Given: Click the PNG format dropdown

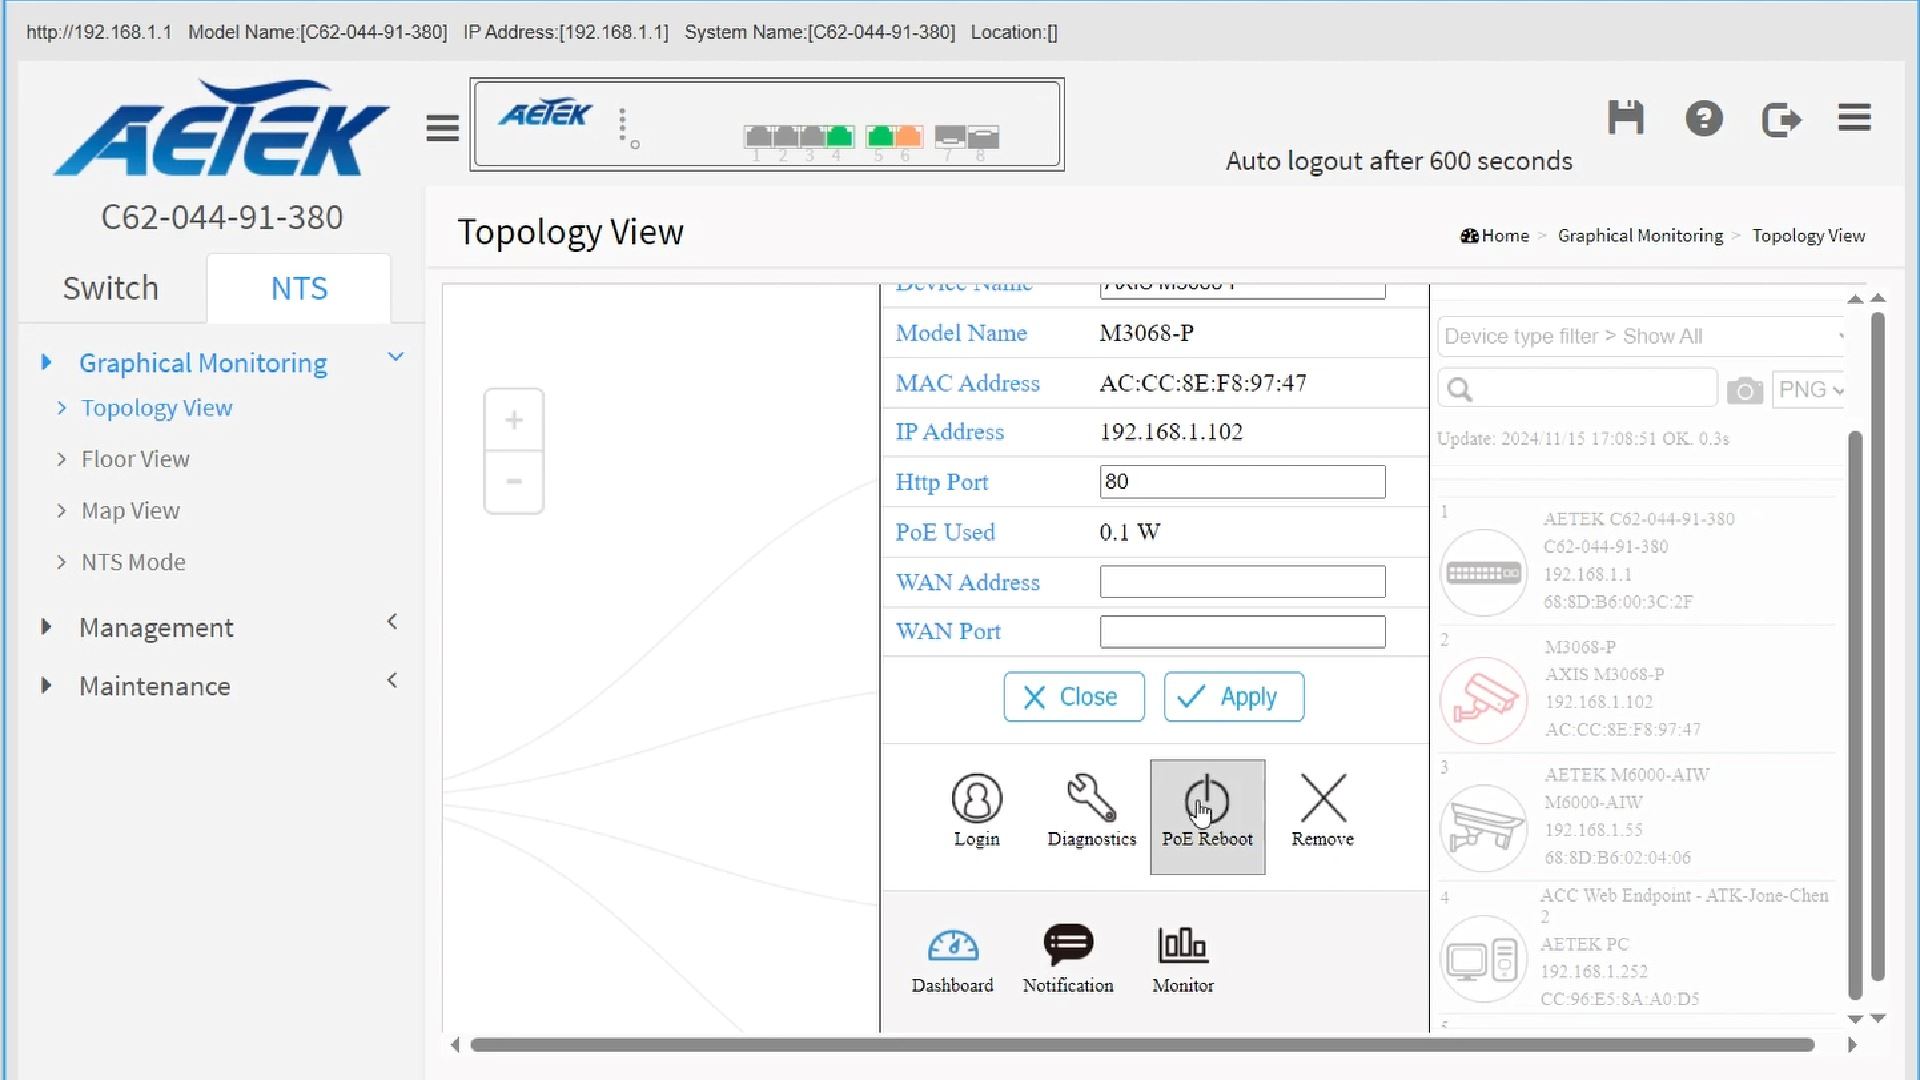Looking at the screenshot, I should (x=1811, y=389).
